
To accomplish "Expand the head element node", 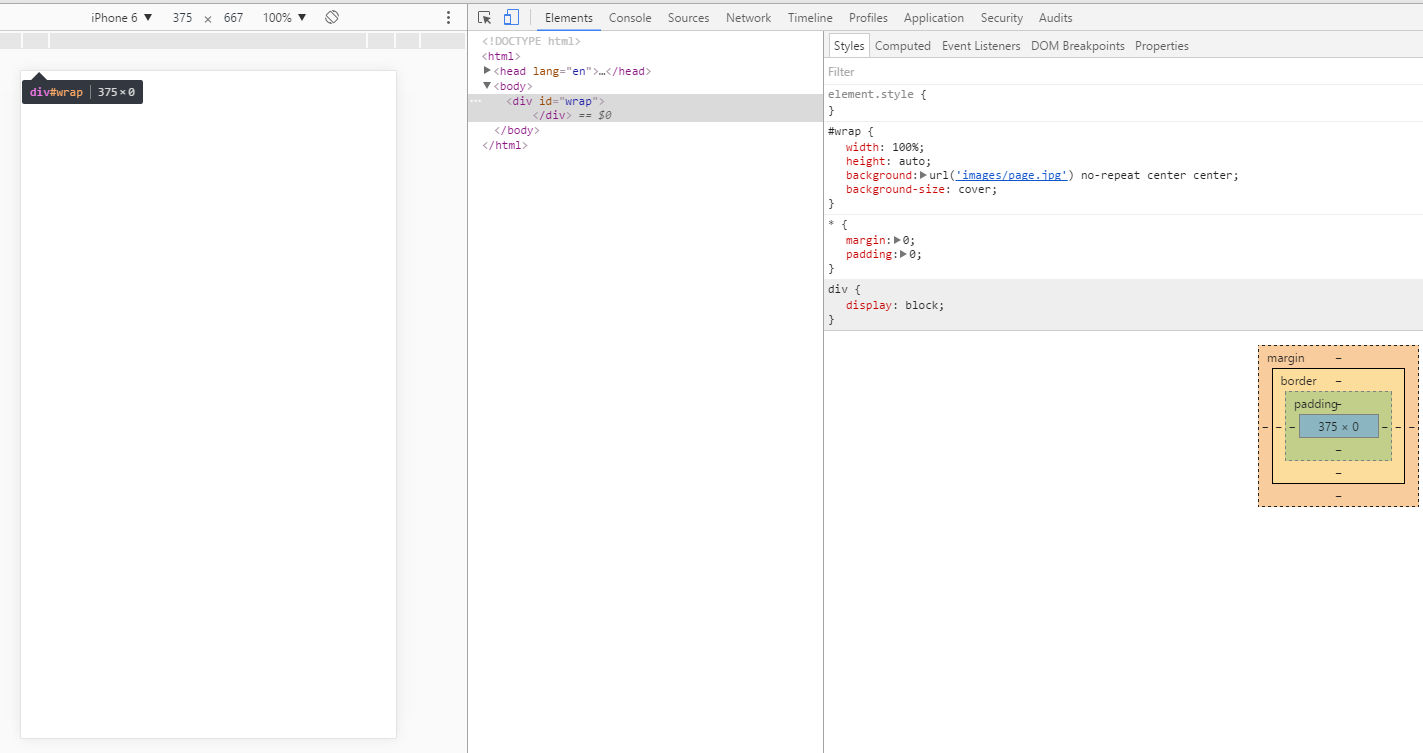I will pyautogui.click(x=487, y=71).
